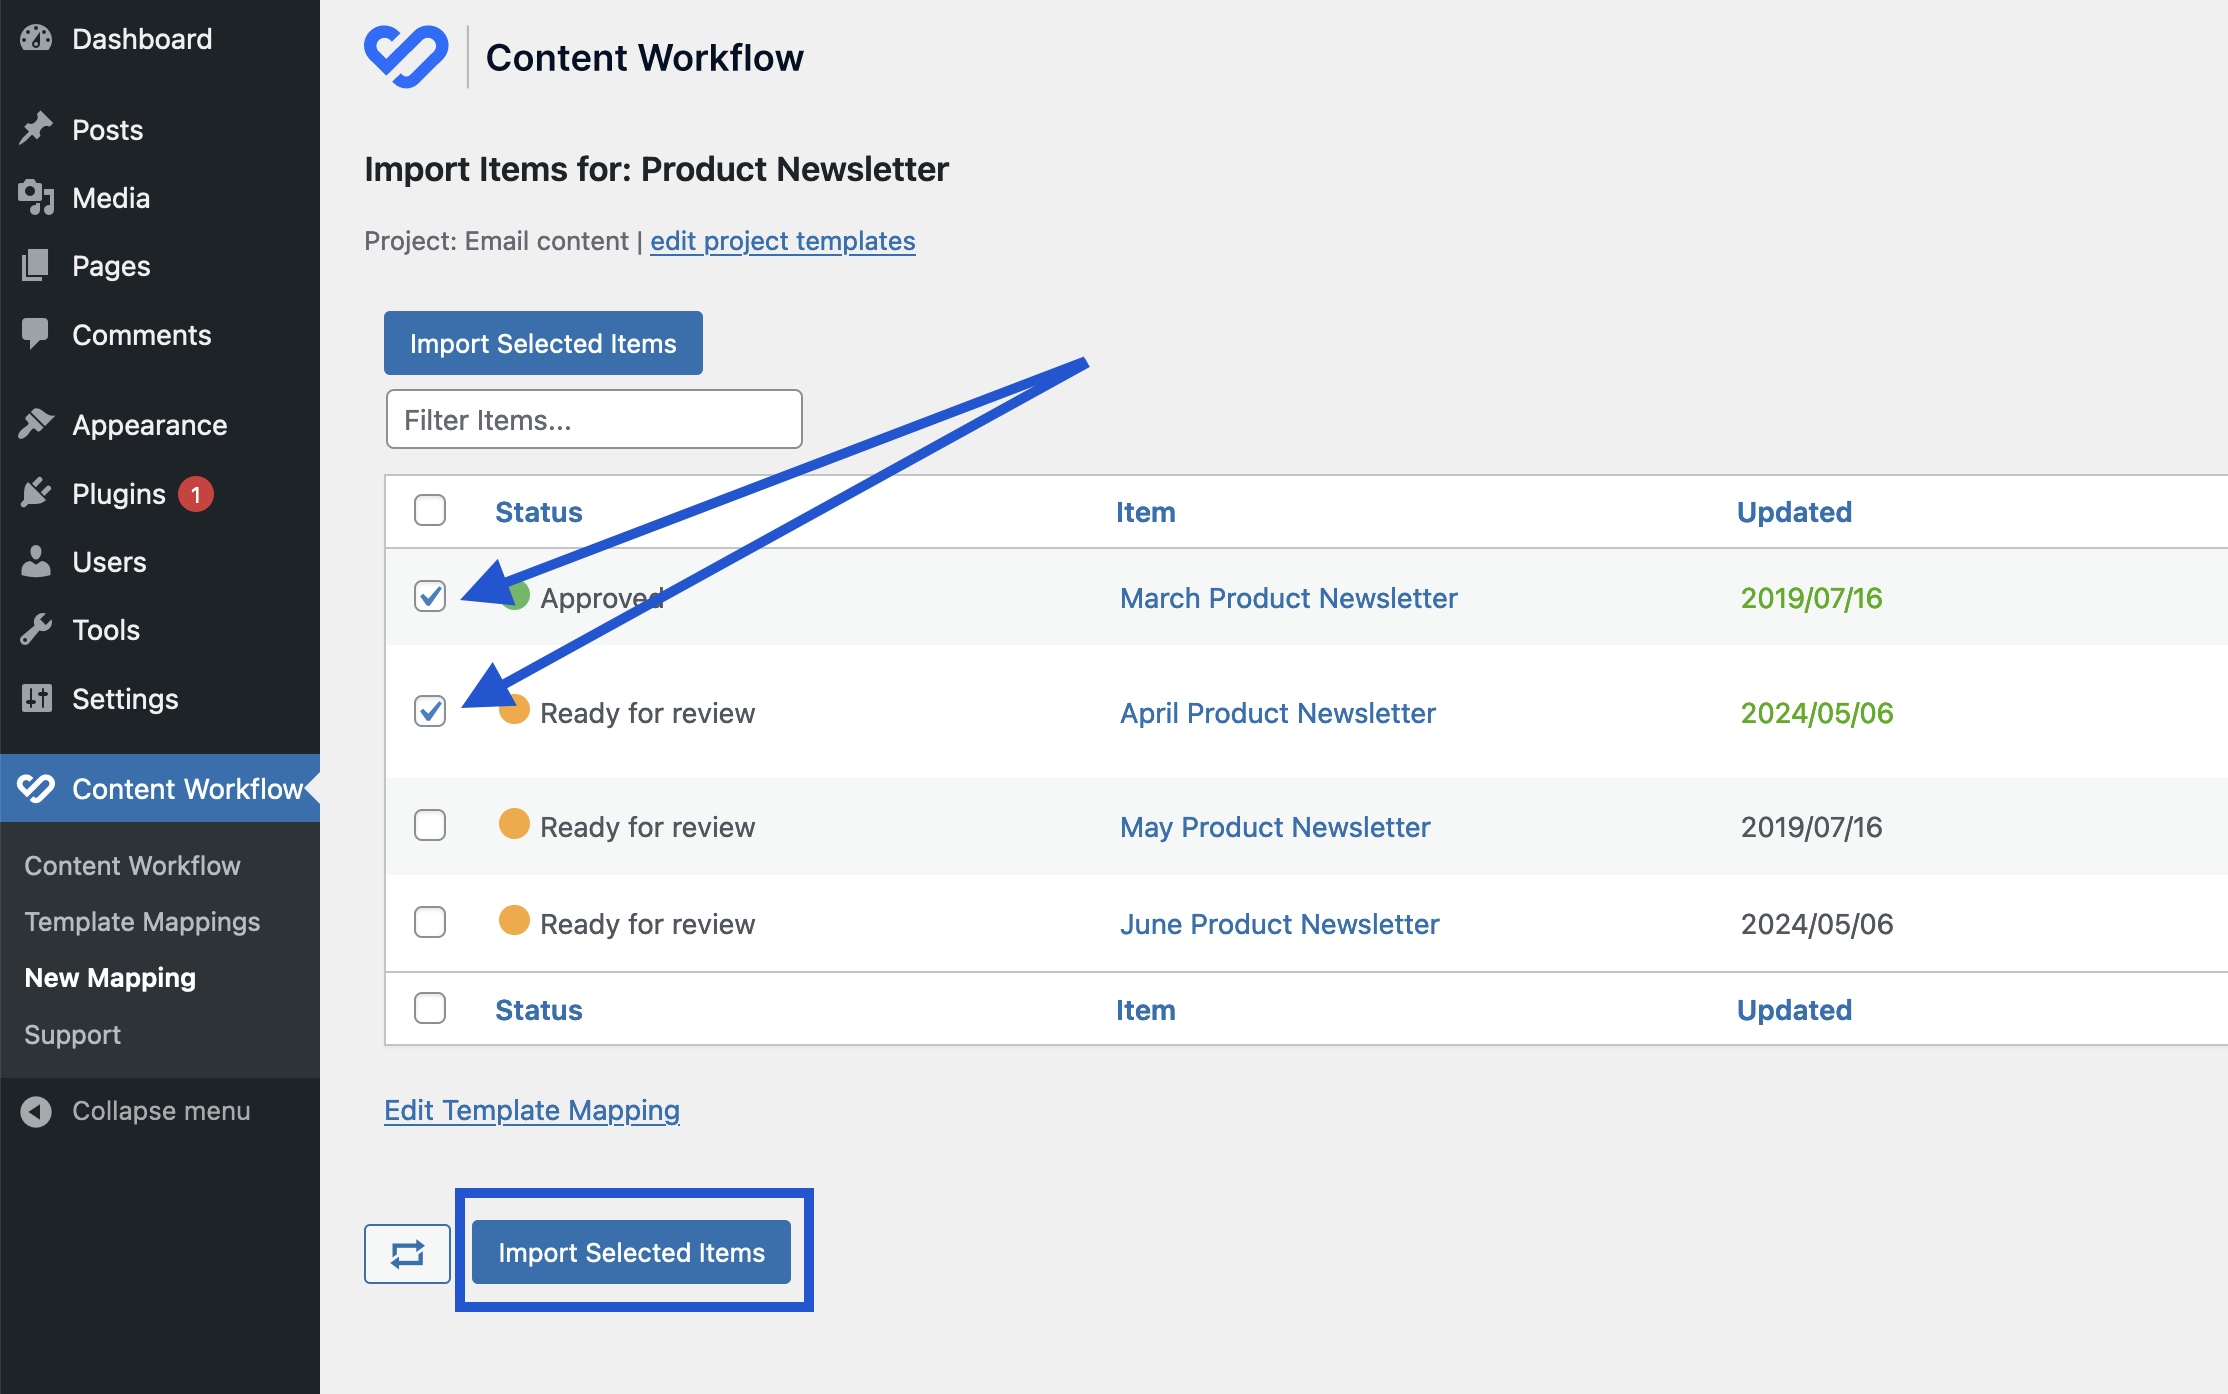Click the Import Selected Items button
This screenshot has width=2228, height=1394.
632,1251
